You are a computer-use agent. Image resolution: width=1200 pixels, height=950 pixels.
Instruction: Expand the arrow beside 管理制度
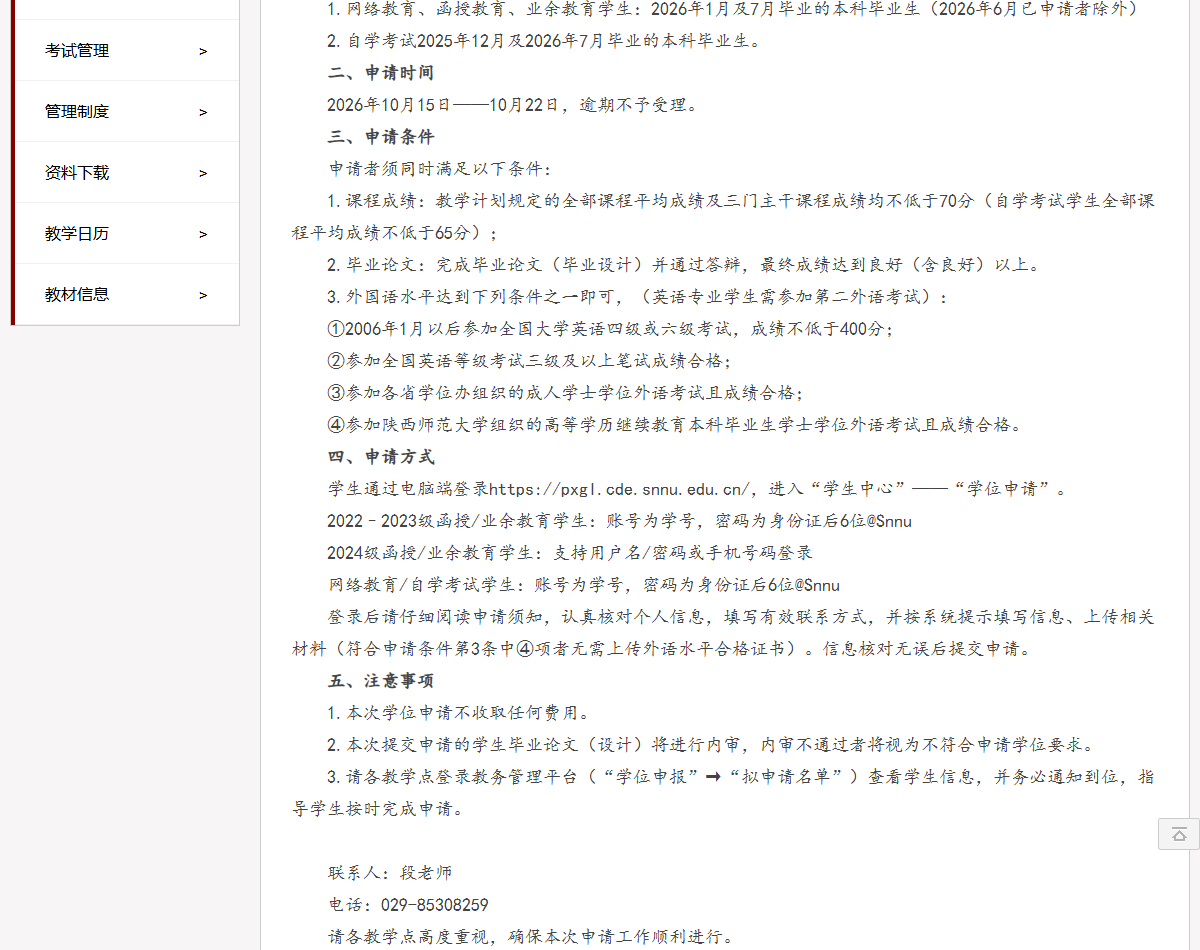click(203, 112)
